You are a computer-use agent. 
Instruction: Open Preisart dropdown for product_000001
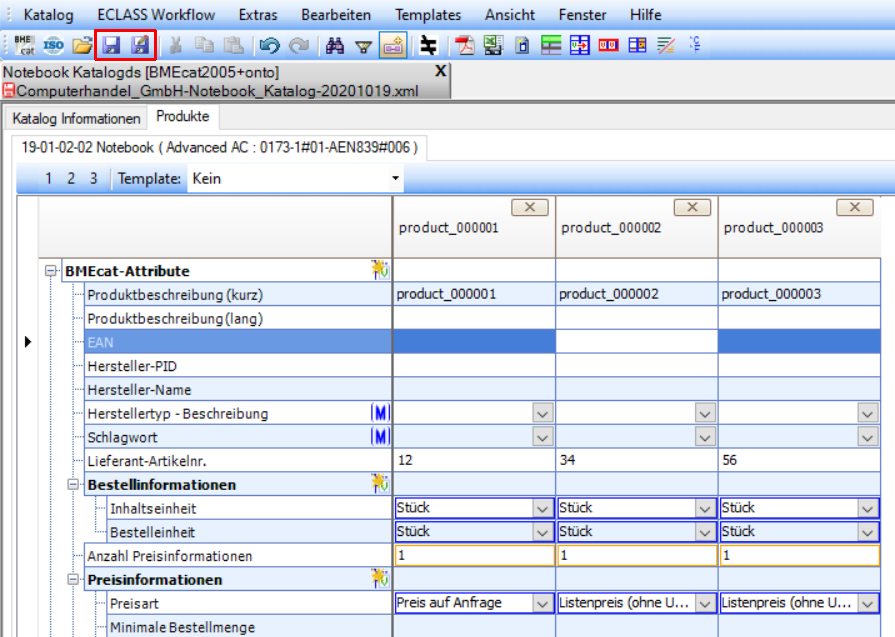[x=542, y=603]
